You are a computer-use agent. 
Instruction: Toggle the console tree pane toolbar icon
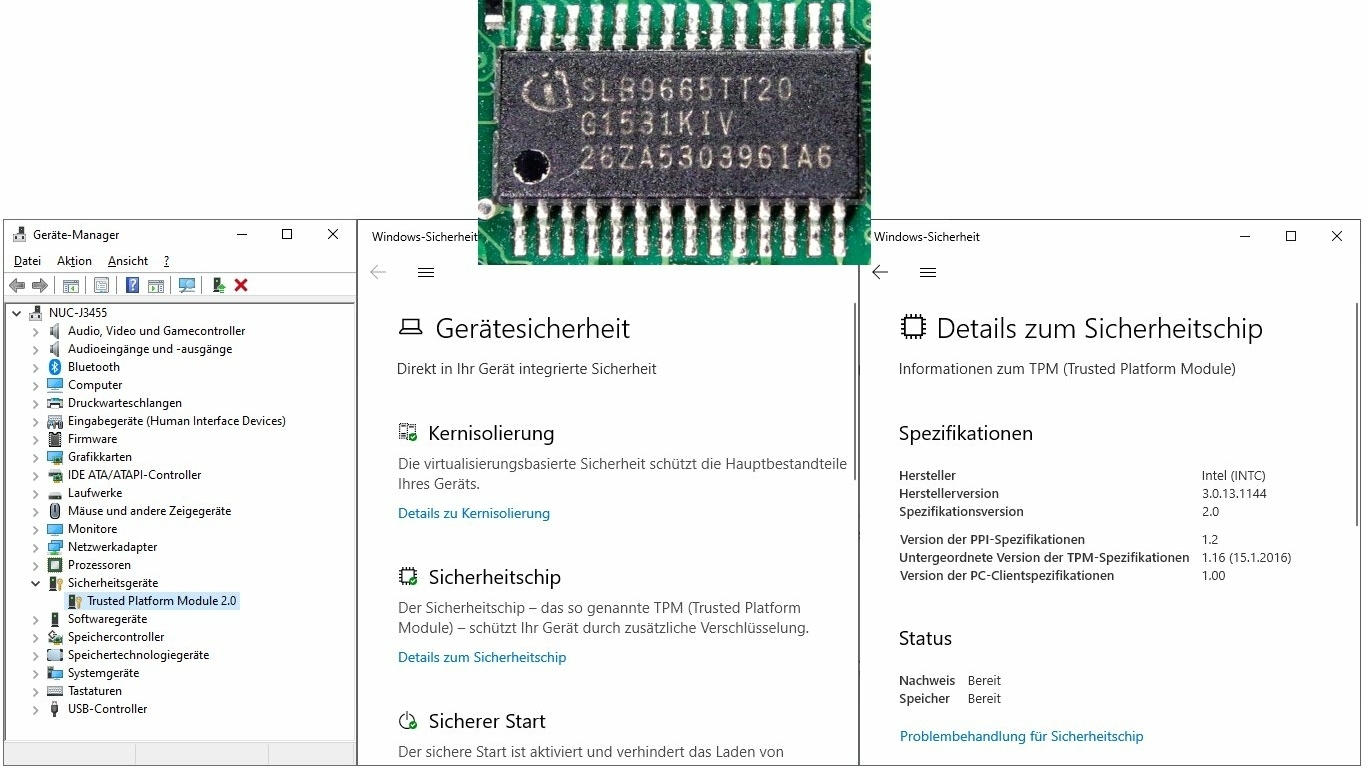click(x=71, y=285)
